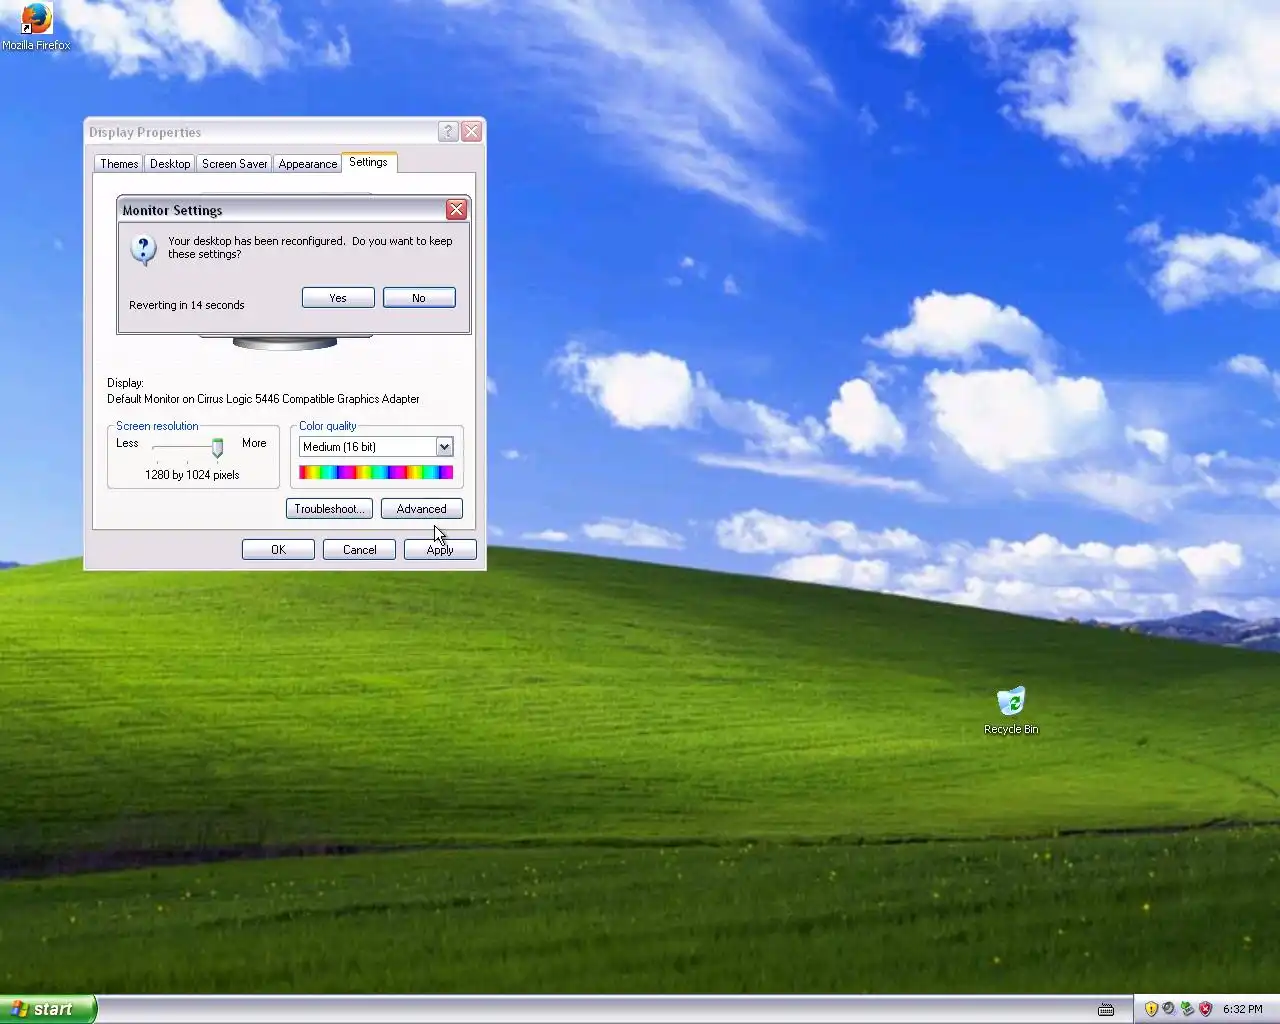This screenshot has height=1024, width=1280.
Task: Reject the new settings with No
Action: tap(419, 298)
